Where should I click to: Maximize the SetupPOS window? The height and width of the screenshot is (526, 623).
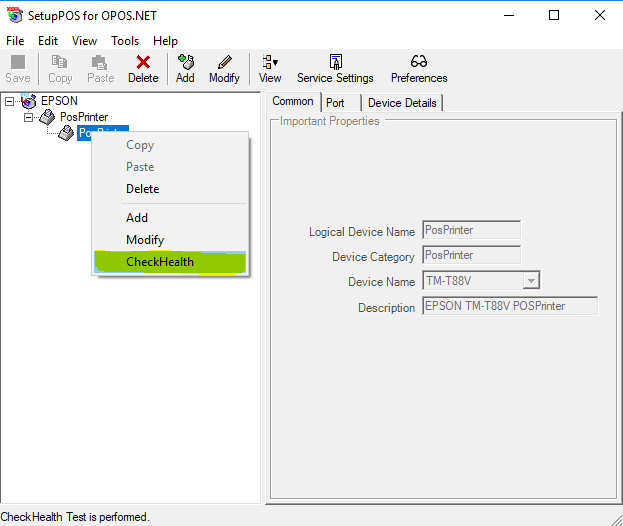(x=554, y=15)
